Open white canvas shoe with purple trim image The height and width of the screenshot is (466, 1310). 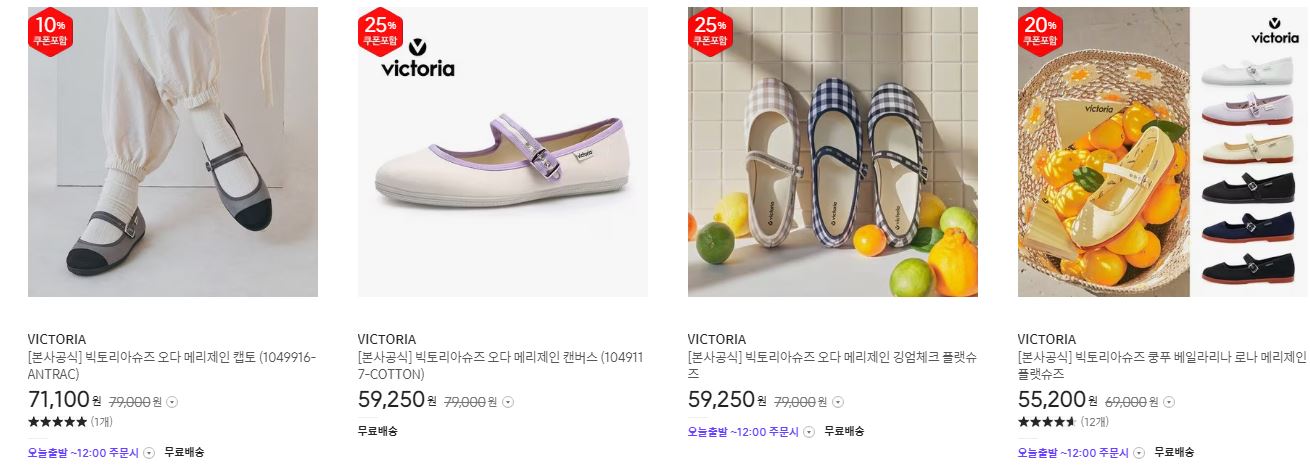pos(503,152)
